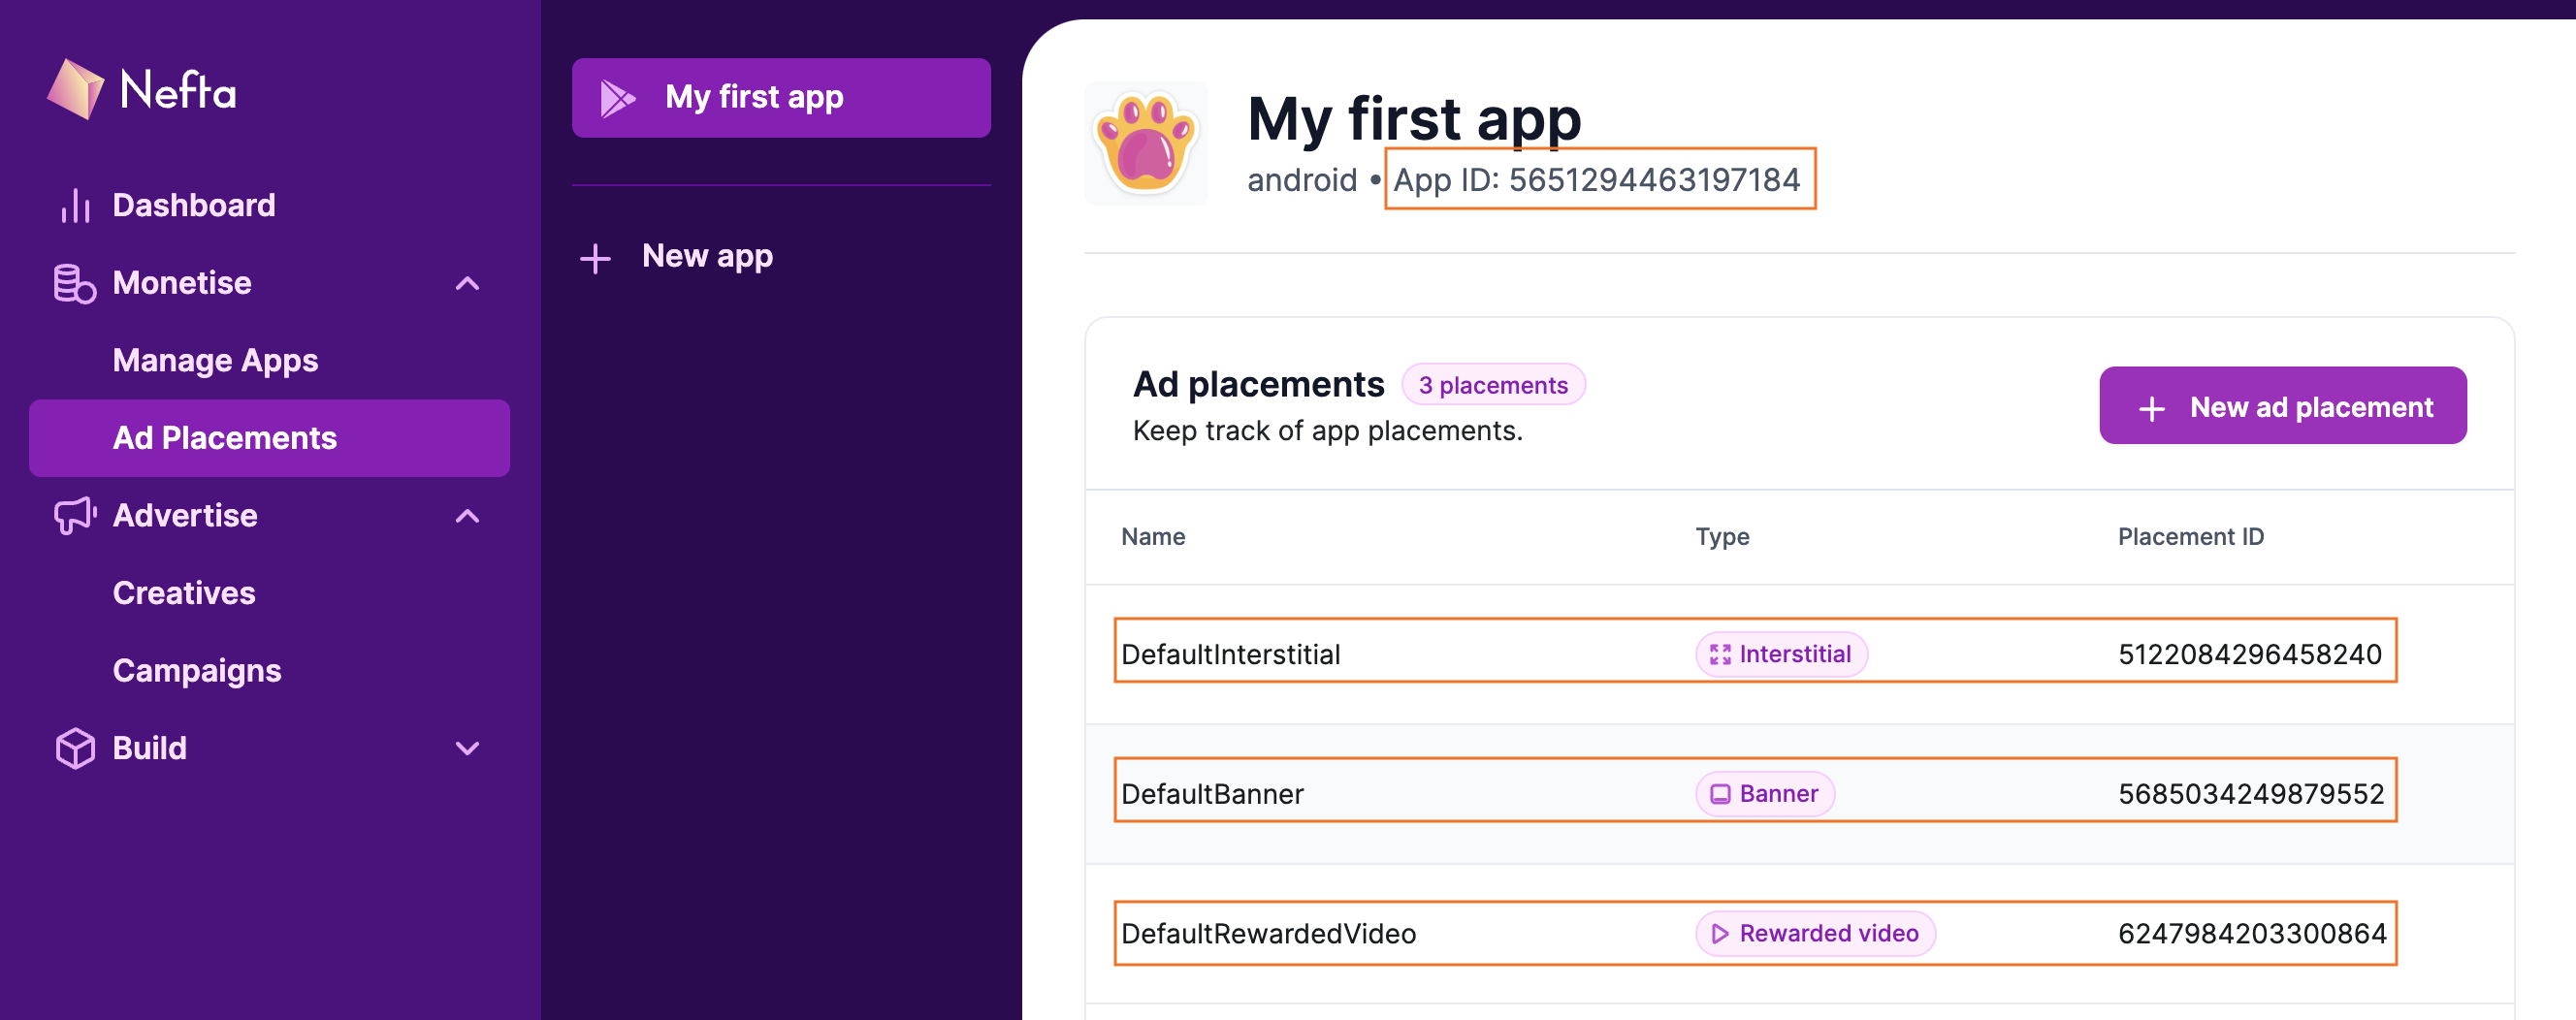The width and height of the screenshot is (2576, 1020).
Task: Open Creatives under Advertise
Action: coord(184,593)
